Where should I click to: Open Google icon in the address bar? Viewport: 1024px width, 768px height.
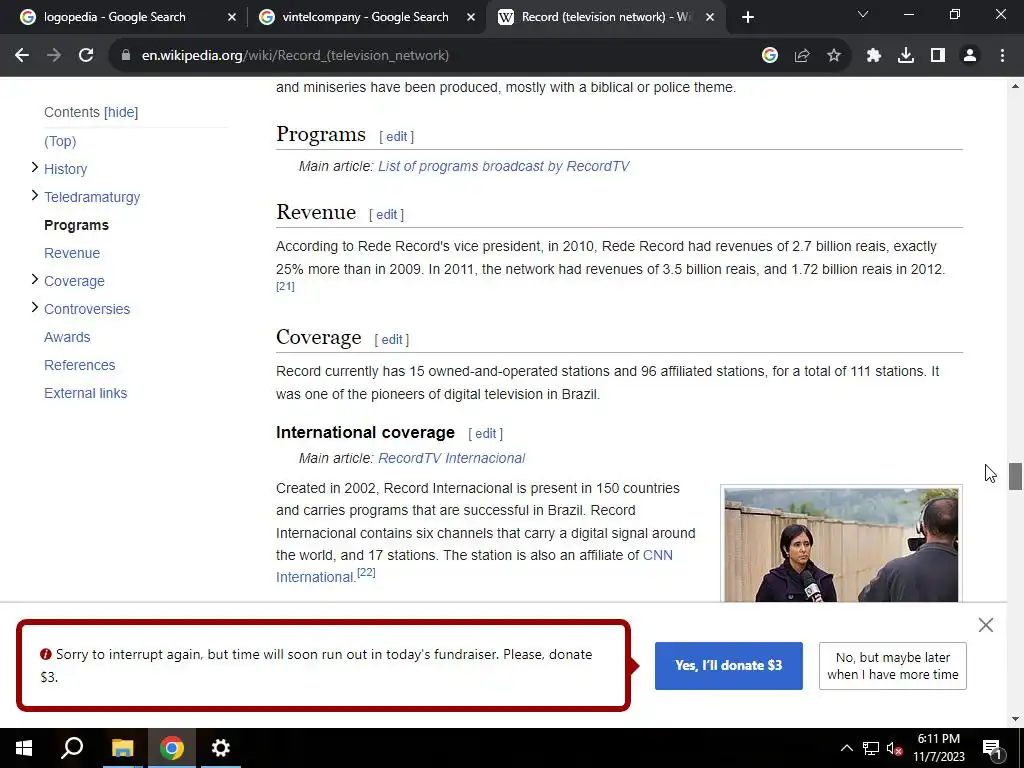(770, 56)
